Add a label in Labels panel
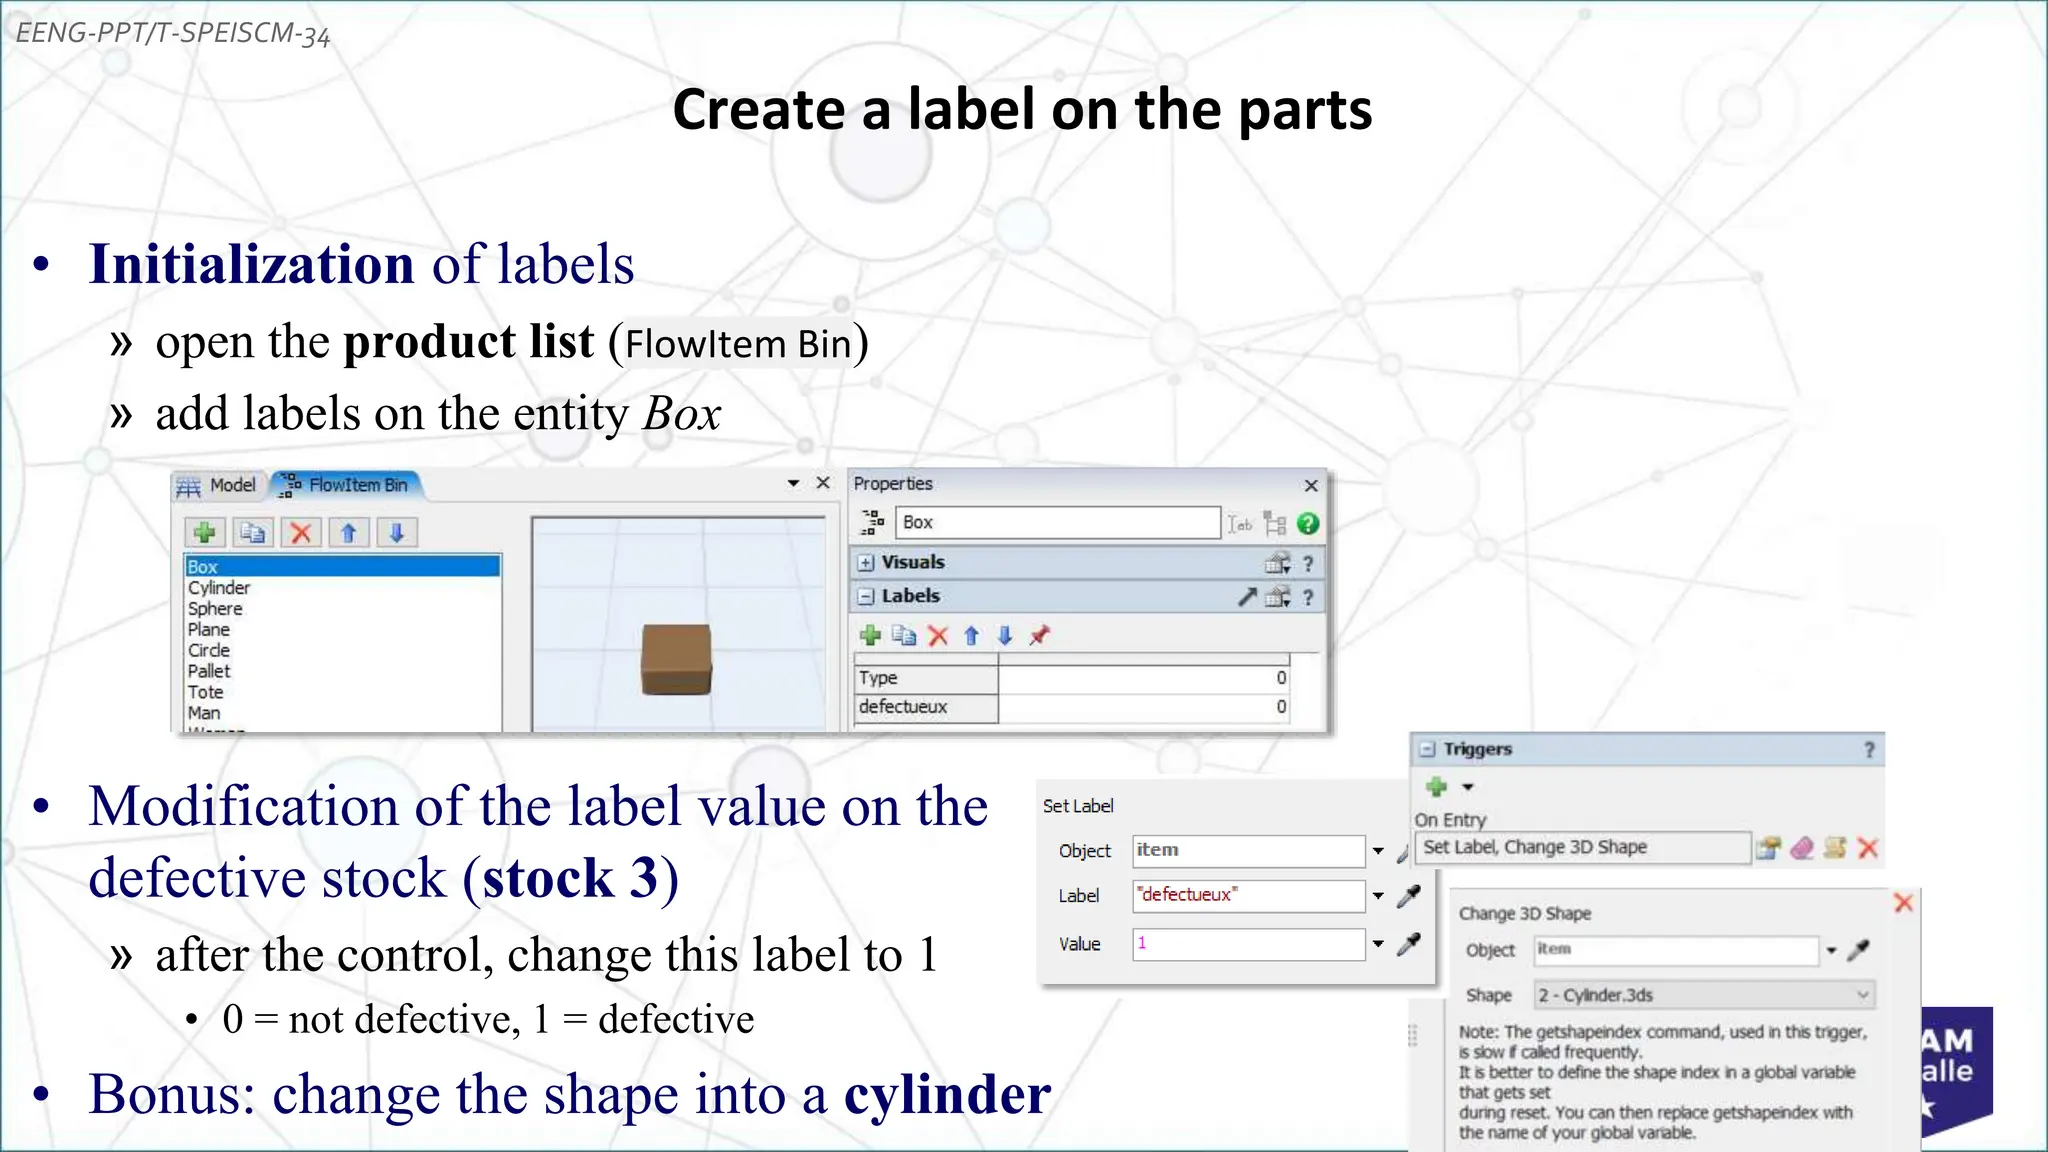The height and width of the screenshot is (1152, 2048). pos(871,636)
